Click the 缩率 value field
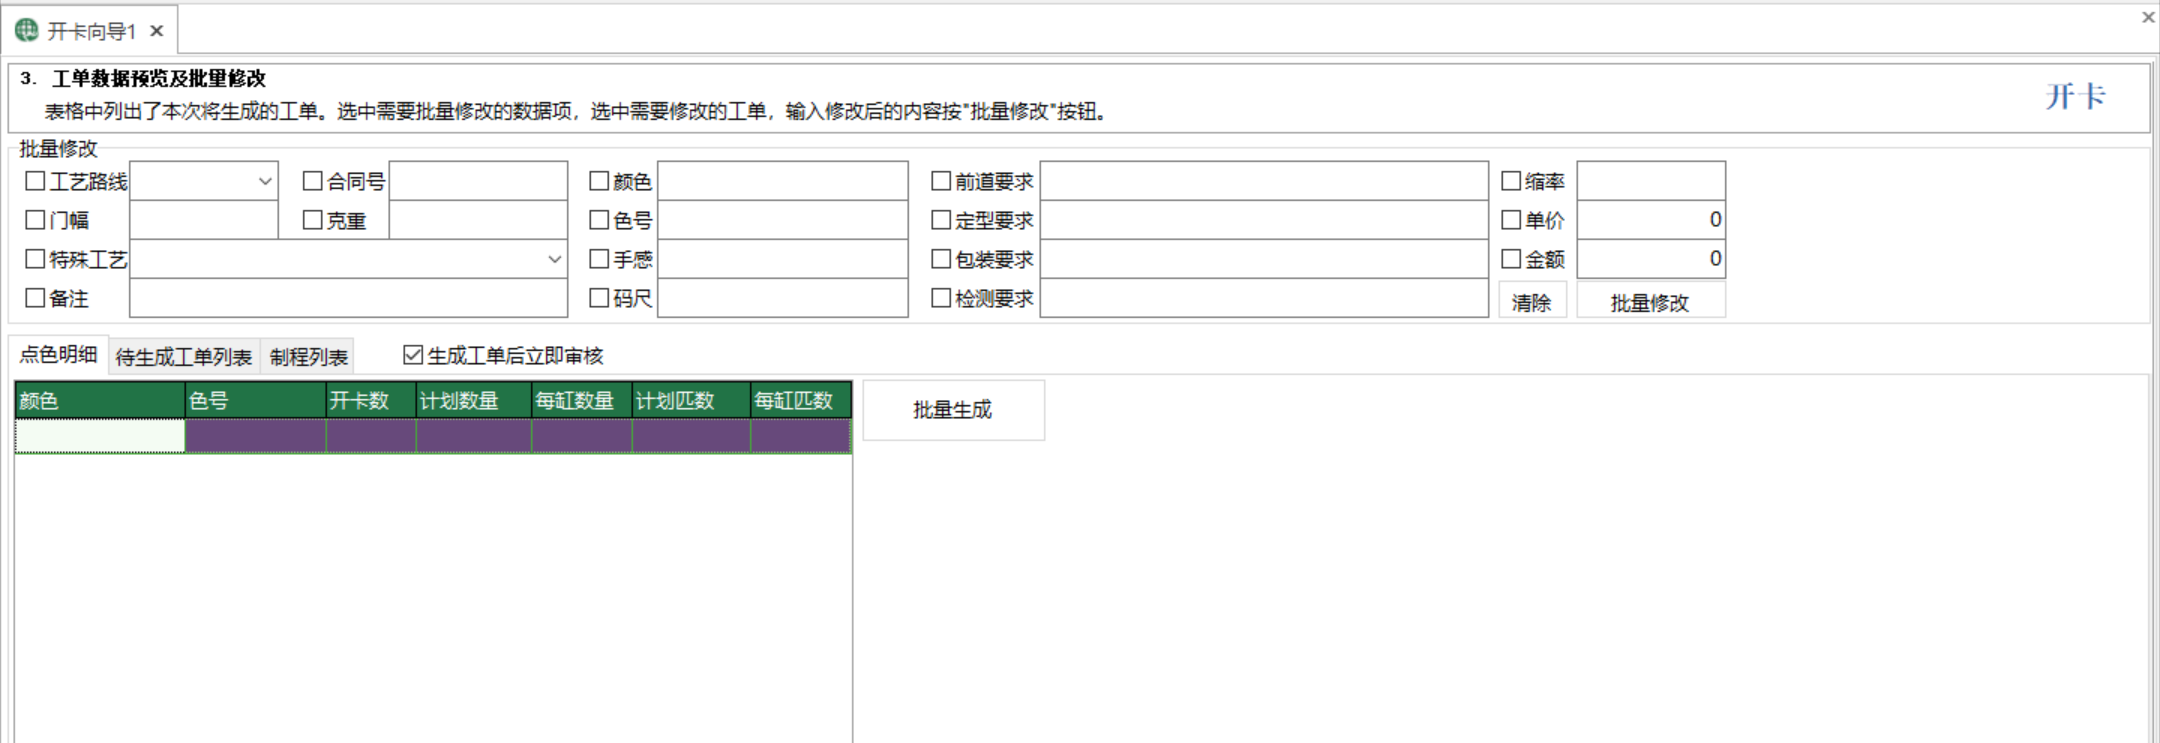Screen dimensions: 2160x743 [x=1651, y=181]
